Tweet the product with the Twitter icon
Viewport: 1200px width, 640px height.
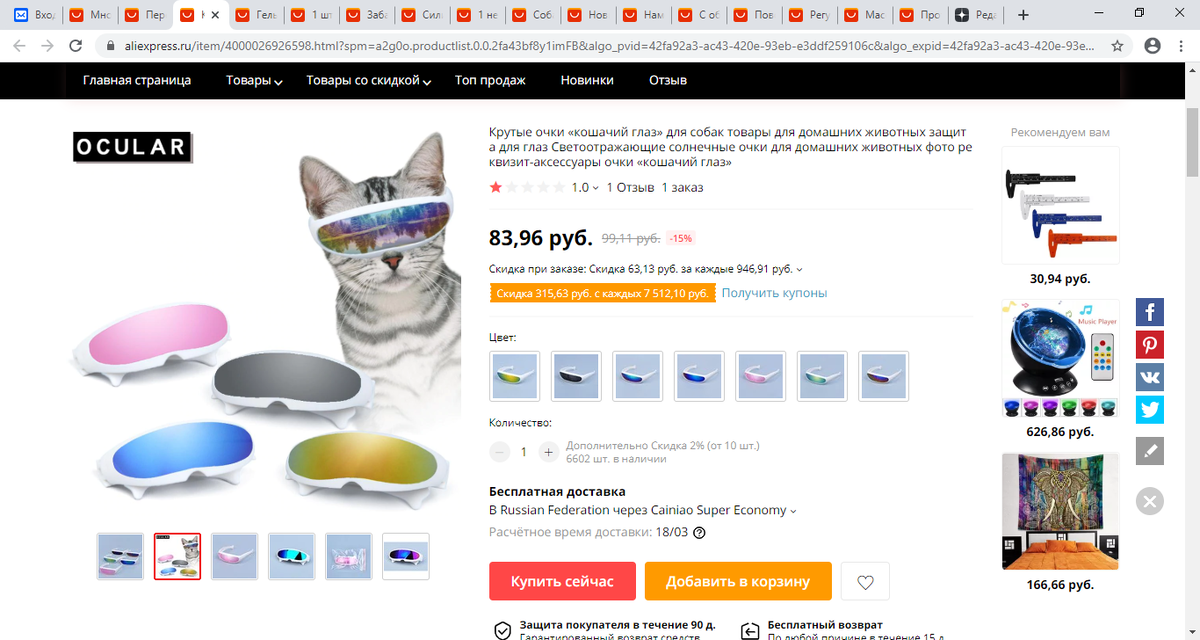click(1150, 410)
